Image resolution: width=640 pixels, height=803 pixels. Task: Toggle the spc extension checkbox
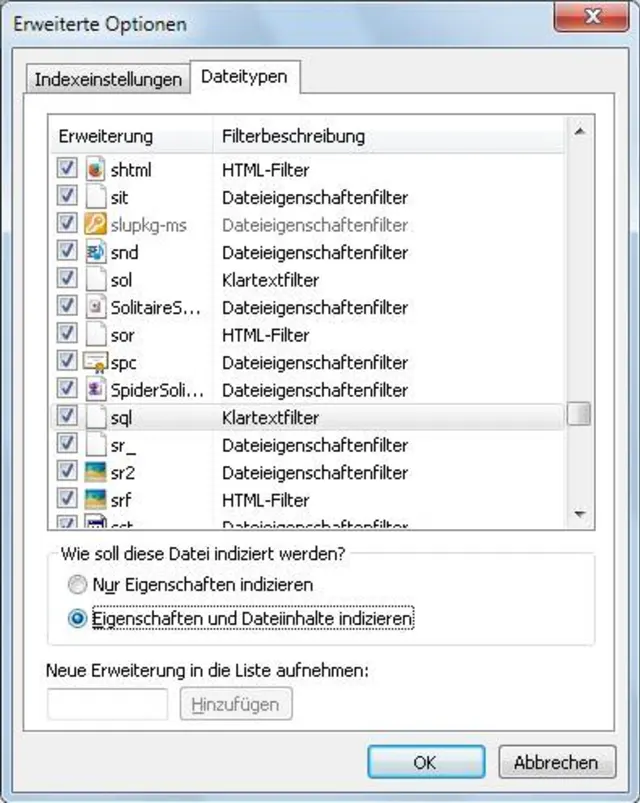point(67,361)
